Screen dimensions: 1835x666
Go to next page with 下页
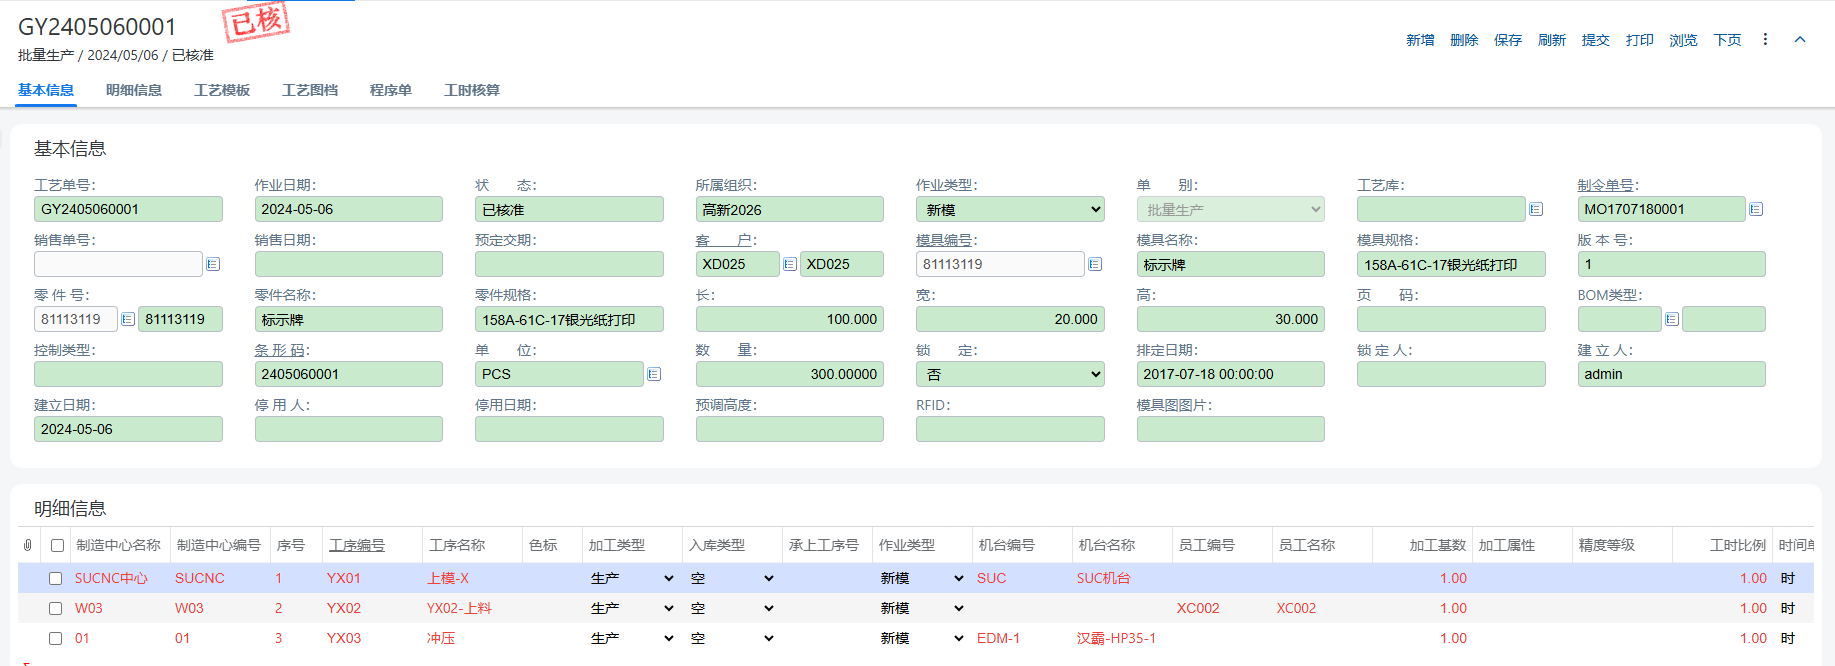pos(1728,40)
